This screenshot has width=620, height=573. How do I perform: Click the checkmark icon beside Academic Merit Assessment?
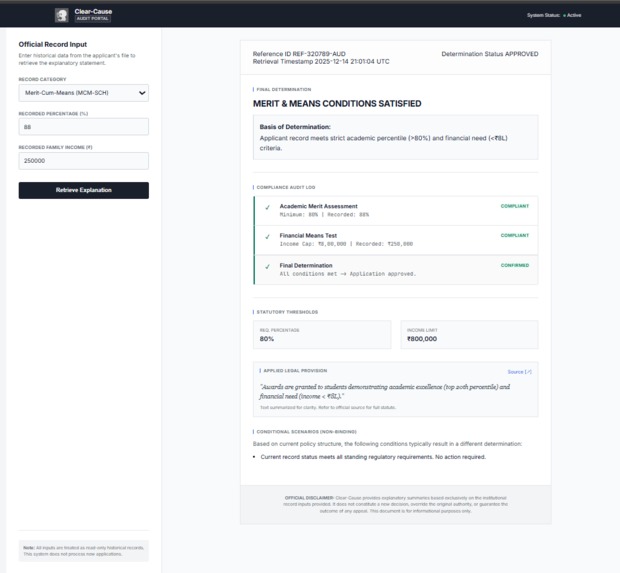point(268,207)
